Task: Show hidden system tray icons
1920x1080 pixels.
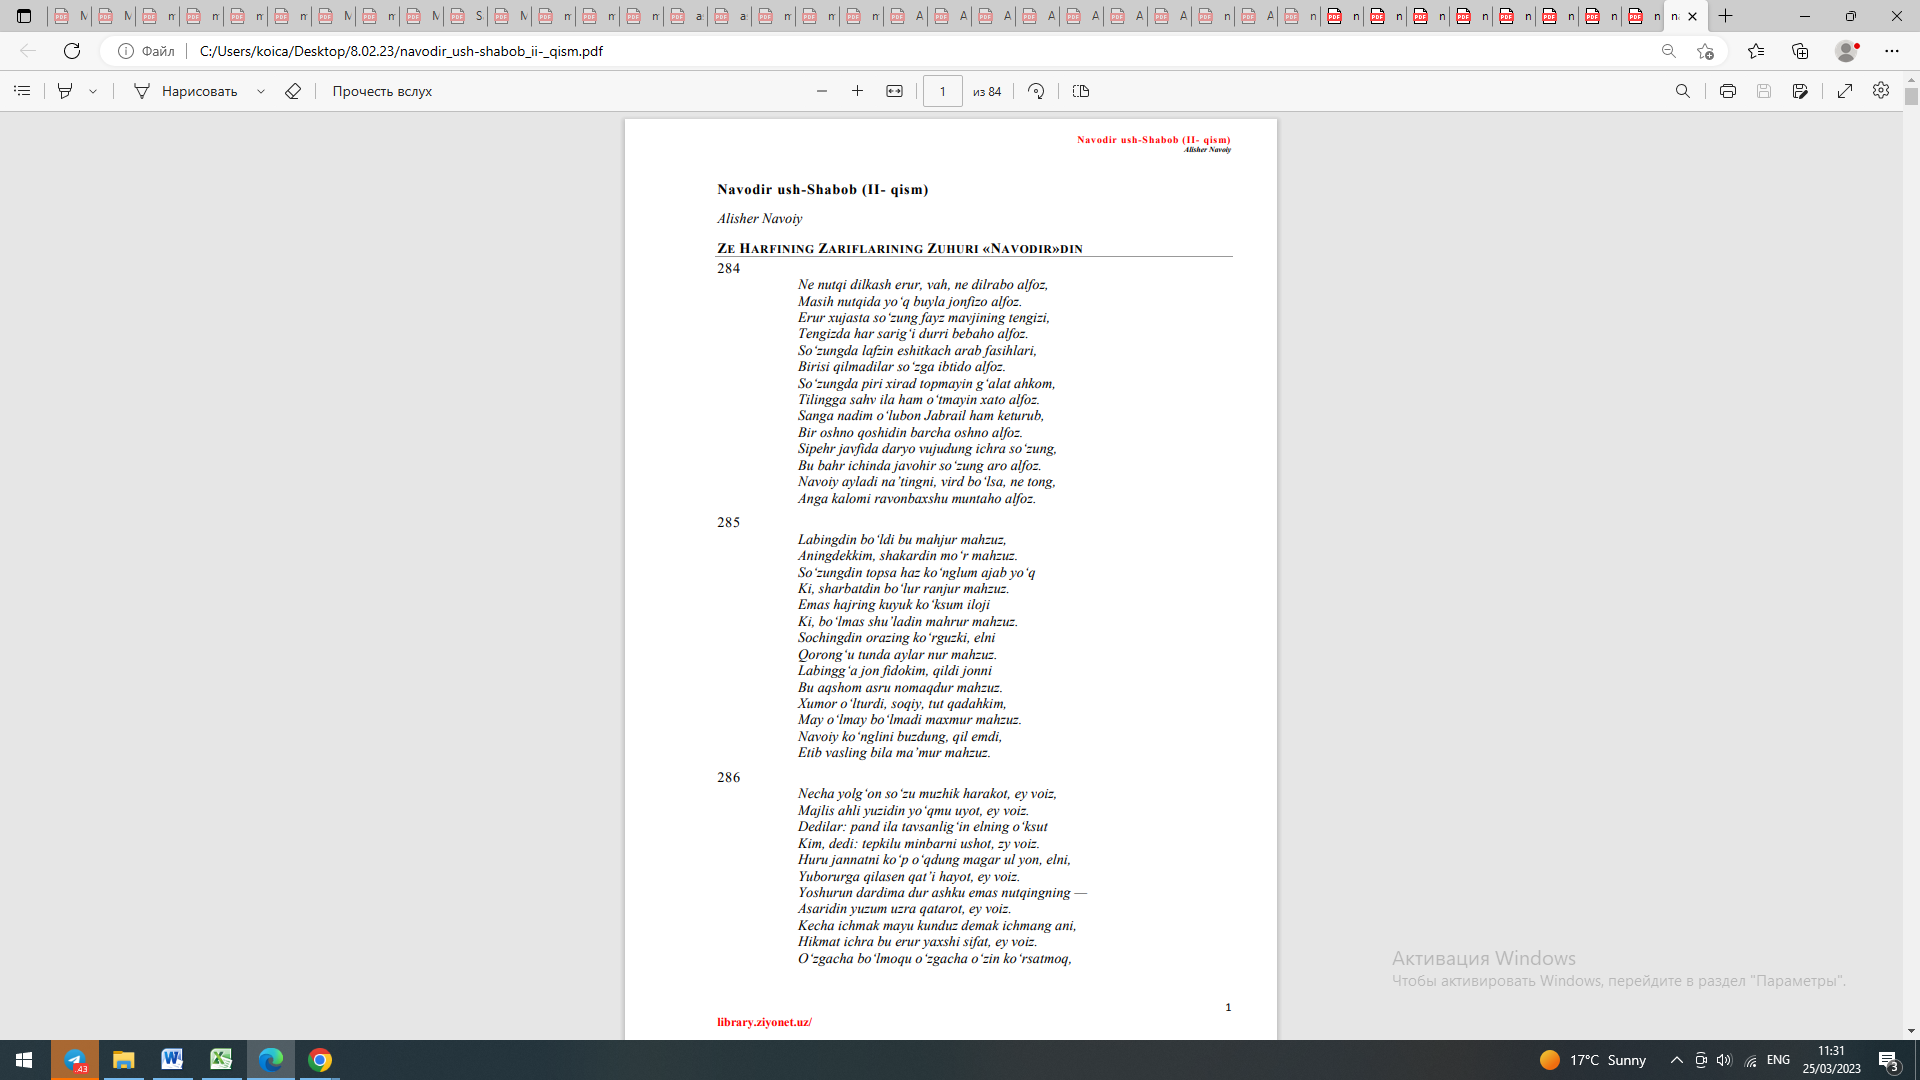Action: click(x=1677, y=1060)
